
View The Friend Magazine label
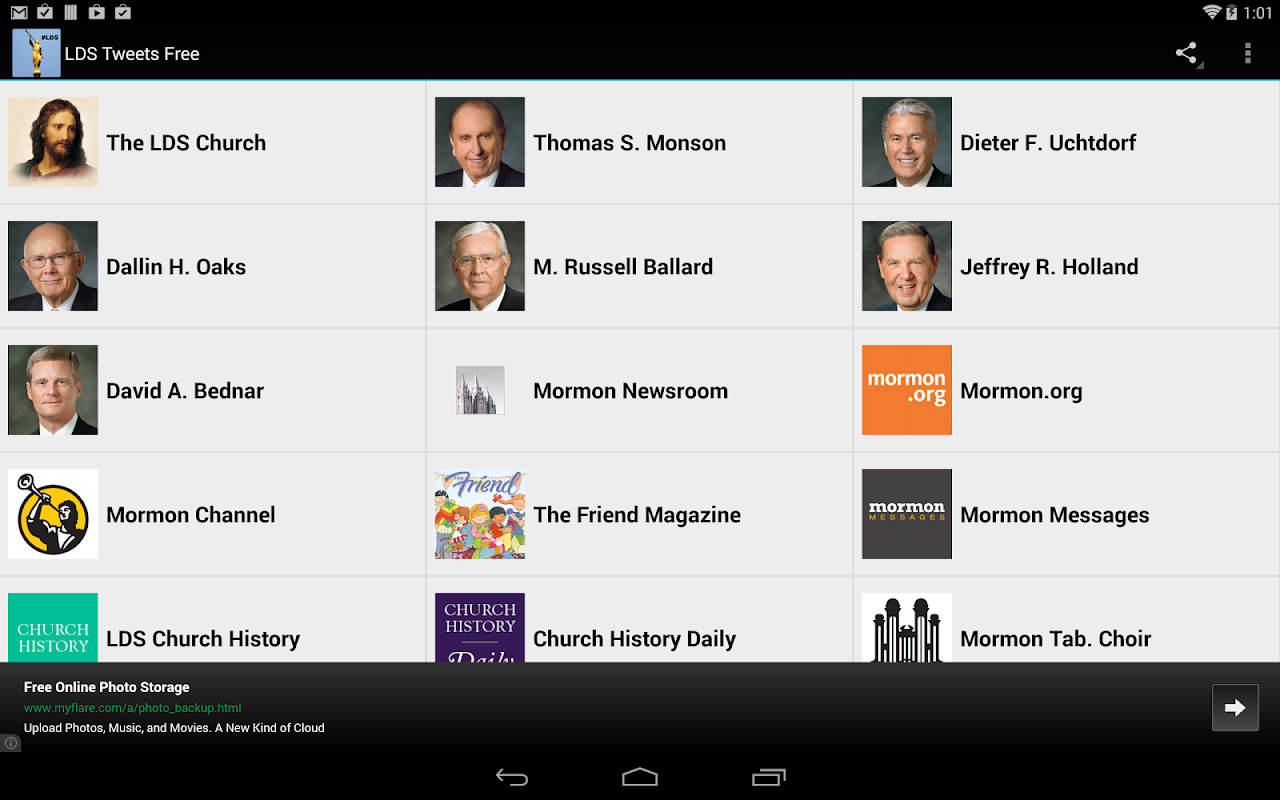[637, 515]
